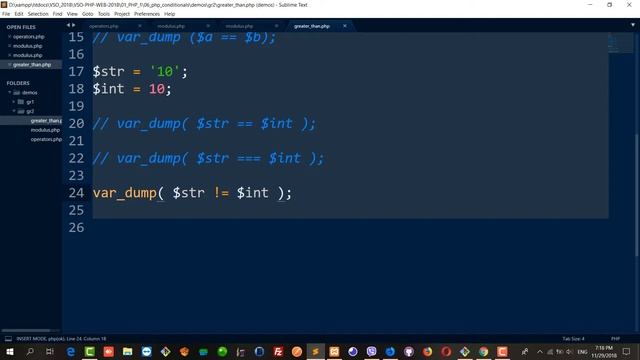The height and width of the screenshot is (360, 640).
Task: Close the greater_than.php tab
Action: 345,26
